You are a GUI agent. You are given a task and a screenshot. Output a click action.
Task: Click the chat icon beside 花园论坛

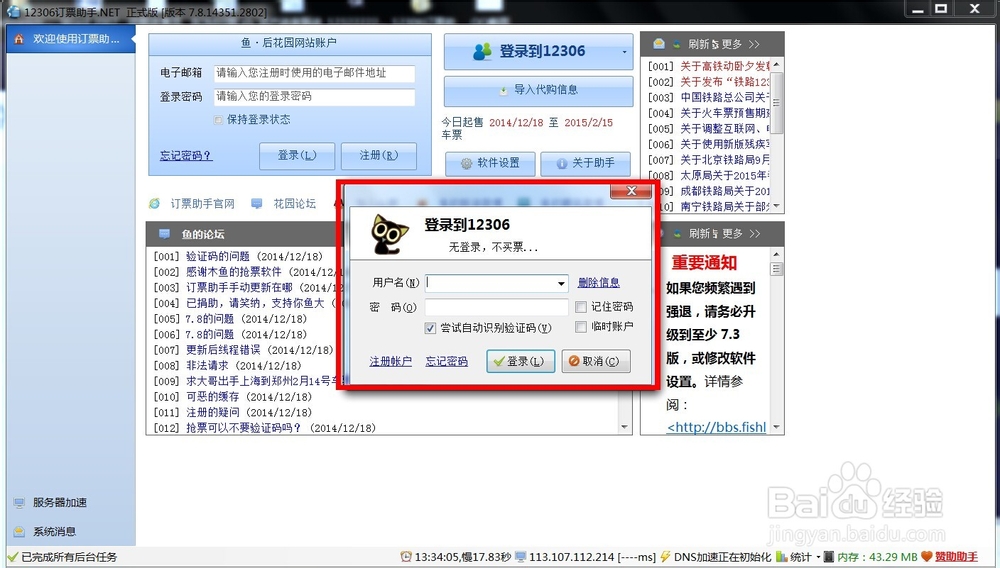pos(256,203)
